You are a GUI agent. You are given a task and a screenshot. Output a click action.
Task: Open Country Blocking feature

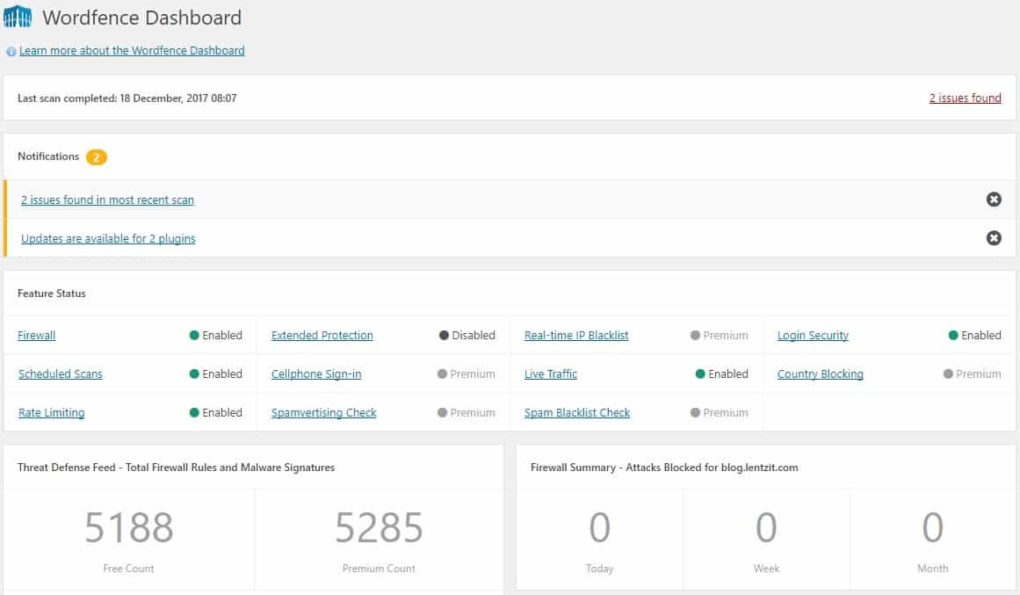820,374
